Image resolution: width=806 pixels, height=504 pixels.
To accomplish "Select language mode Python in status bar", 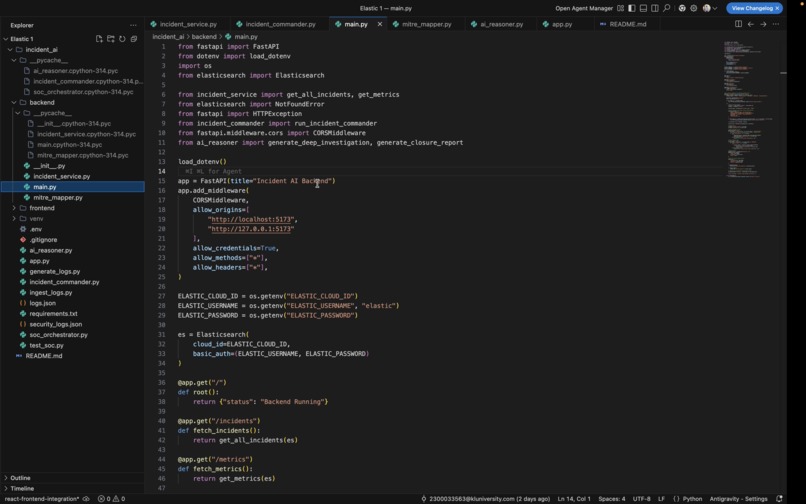I will (x=692, y=499).
